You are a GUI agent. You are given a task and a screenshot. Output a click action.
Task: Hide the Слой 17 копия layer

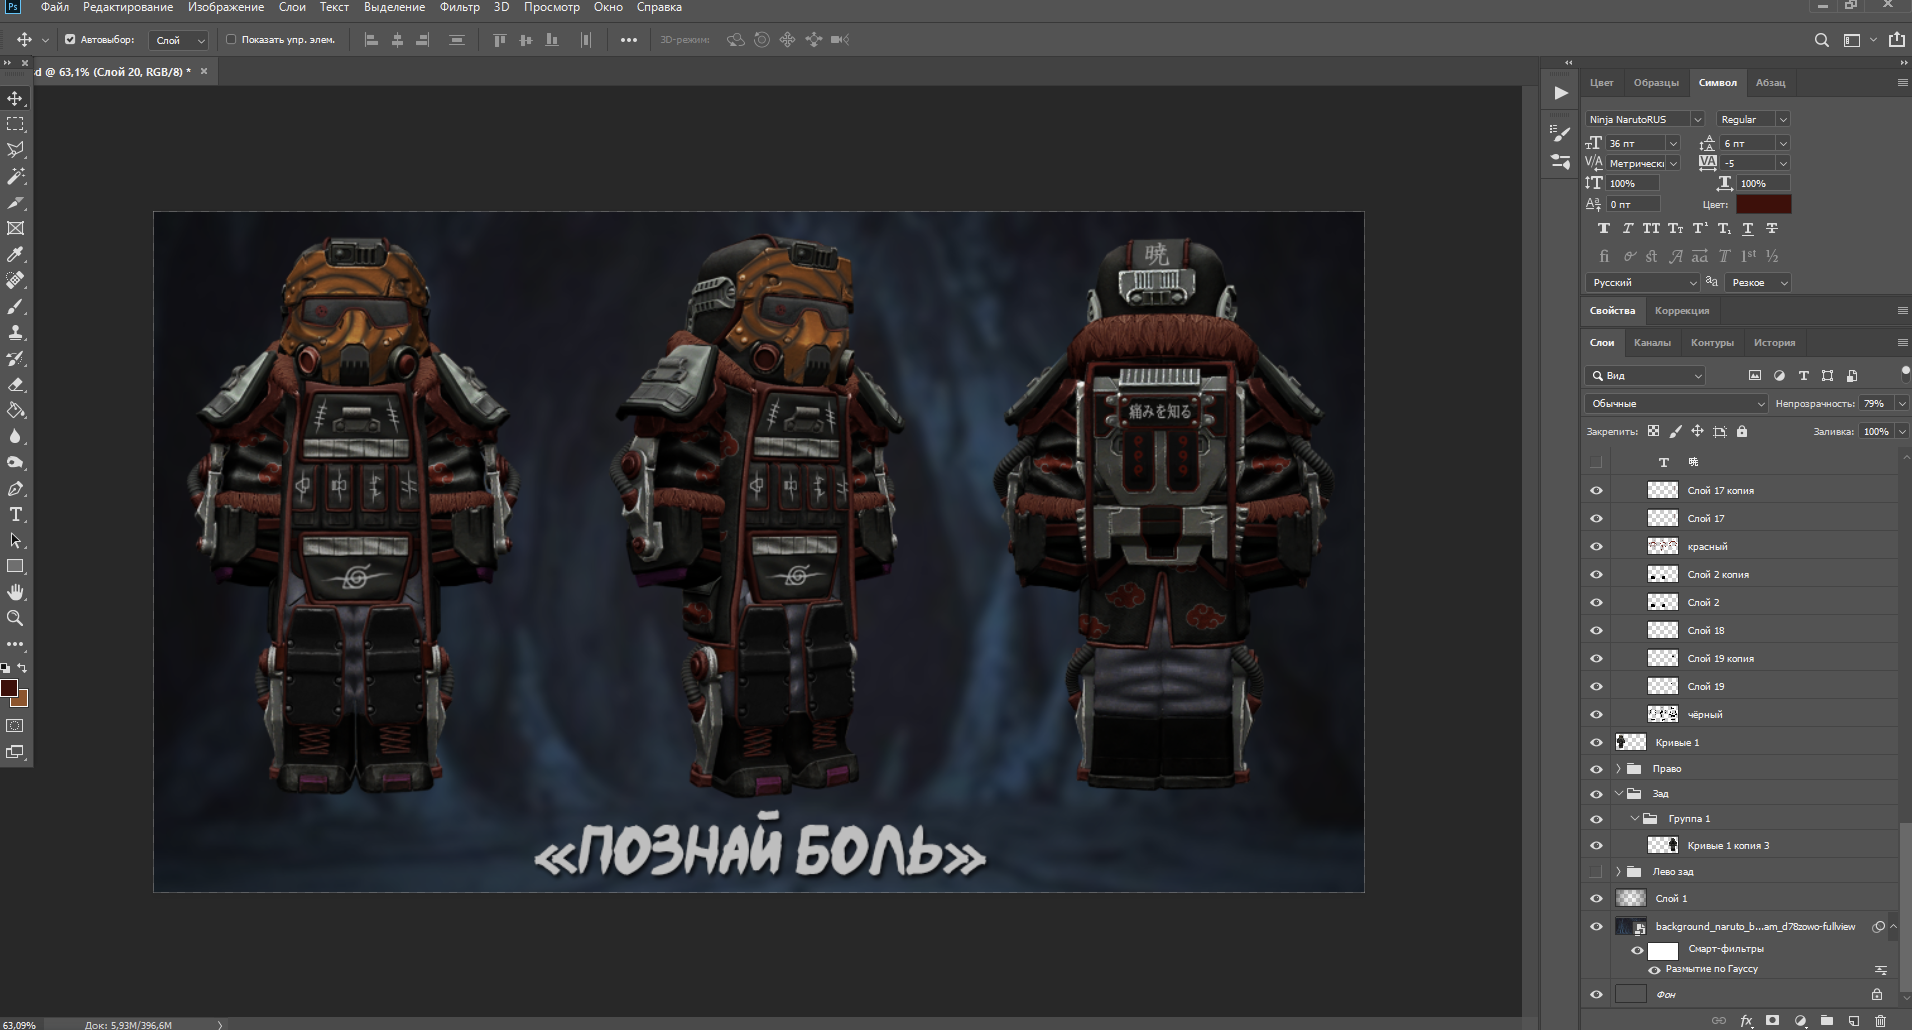coord(1596,490)
